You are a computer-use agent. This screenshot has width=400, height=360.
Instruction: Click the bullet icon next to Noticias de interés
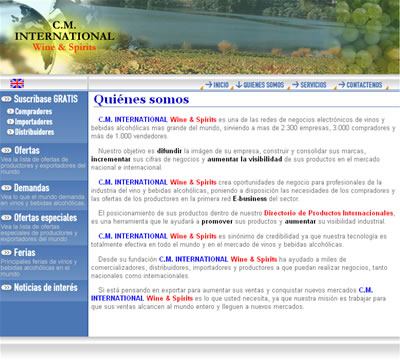[x=6, y=287]
